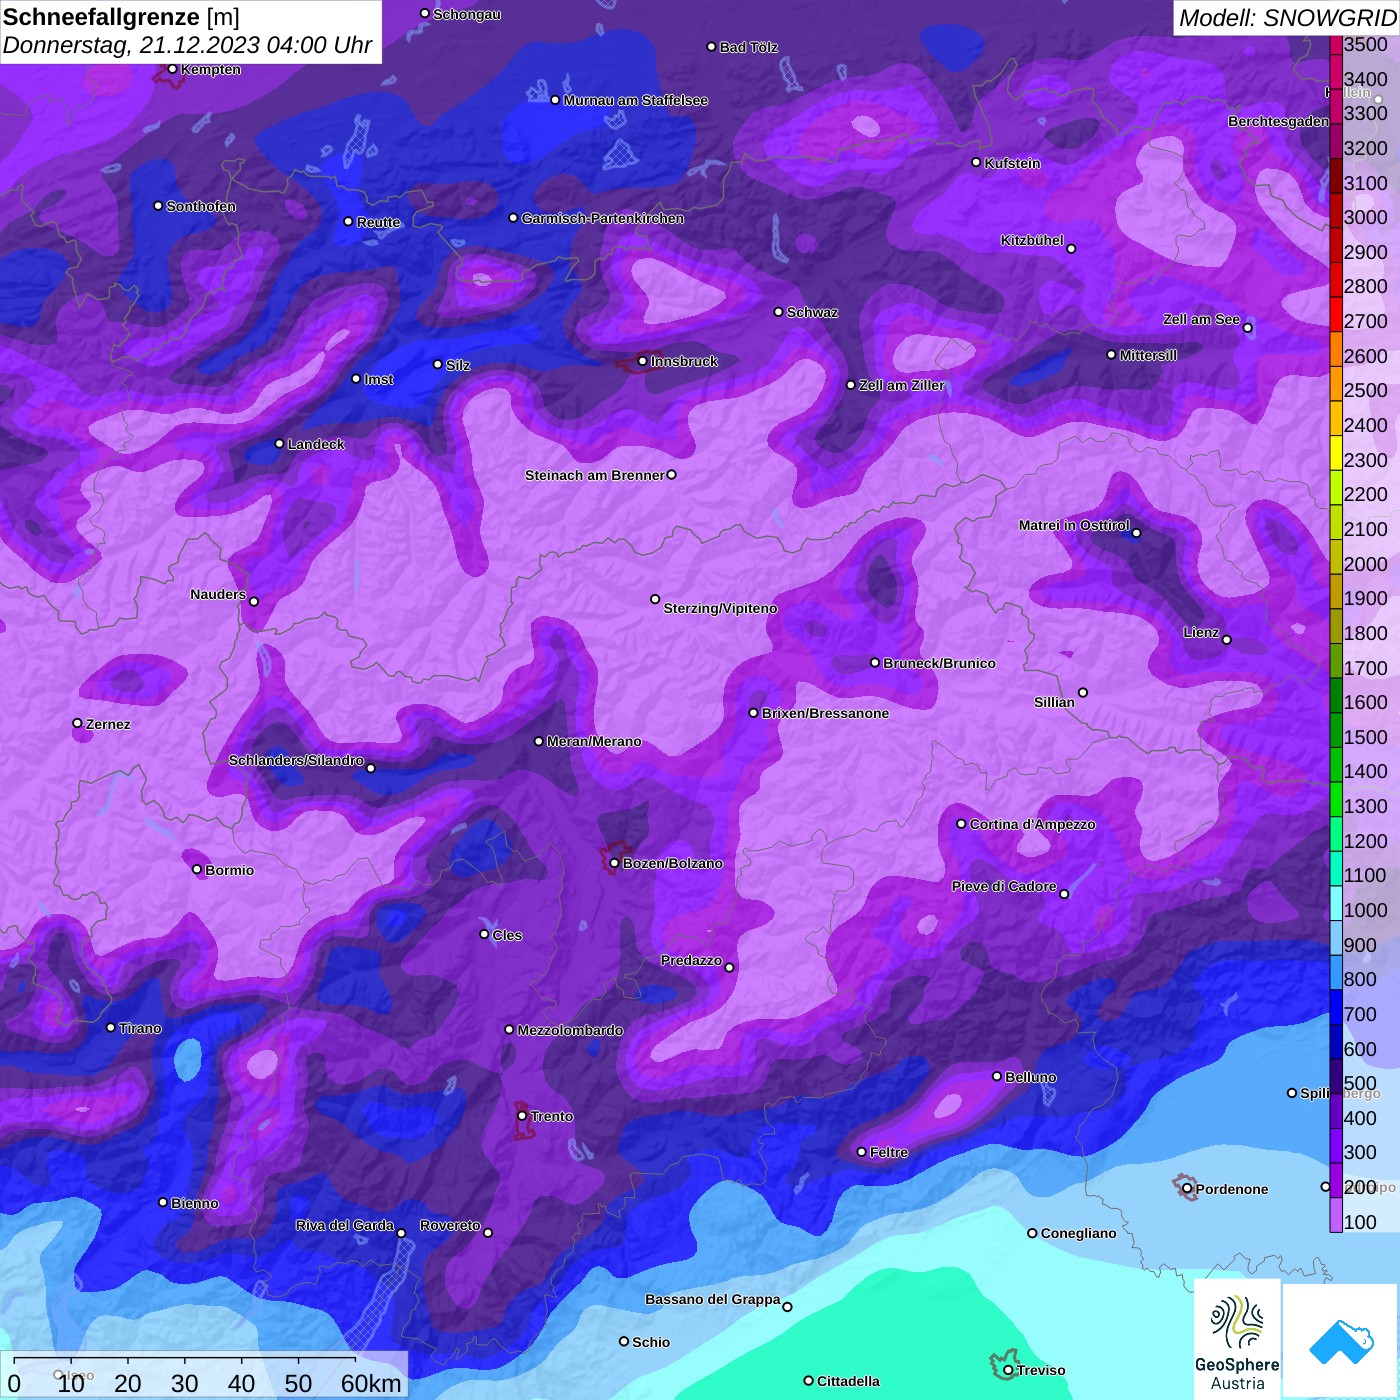1400x1400 pixels.
Task: Click the Sonthofen city label
Action: tap(201, 206)
